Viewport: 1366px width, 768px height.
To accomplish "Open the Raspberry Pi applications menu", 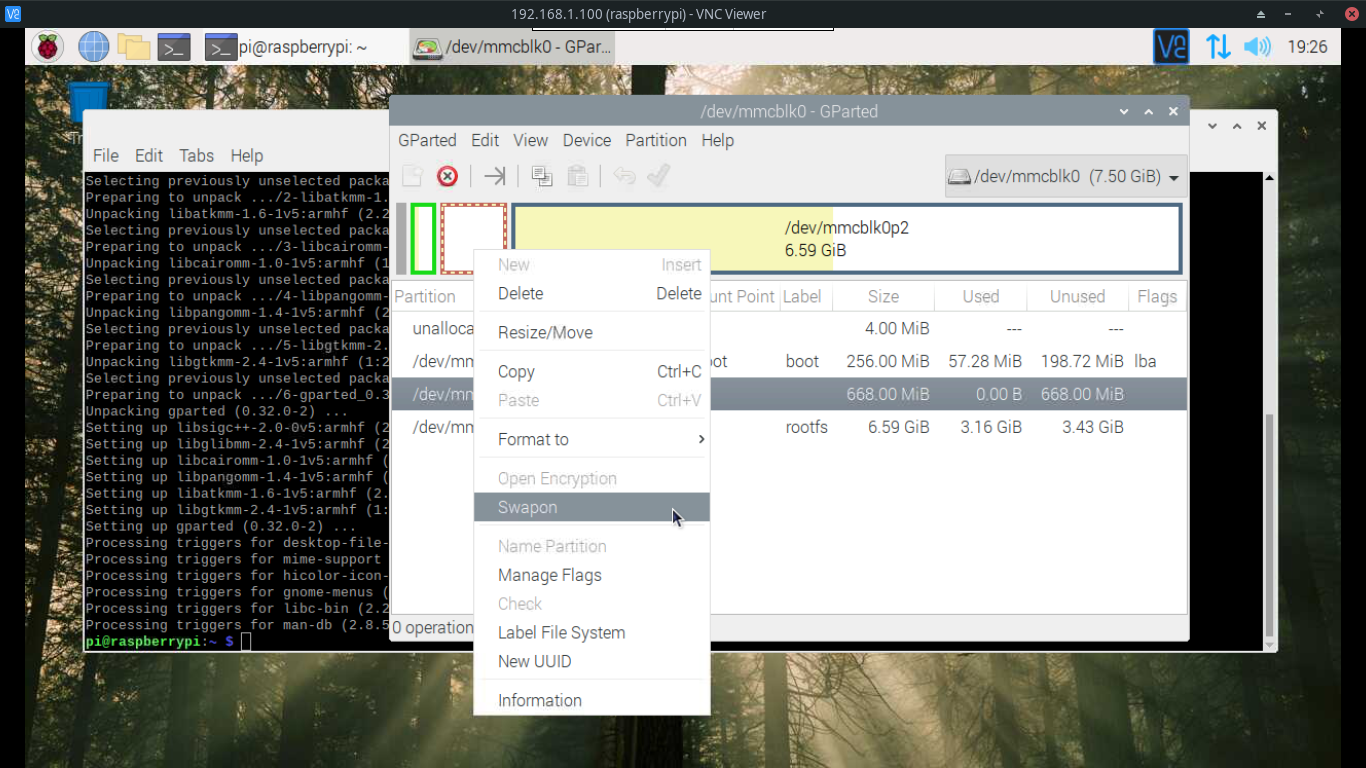I will click(x=47, y=47).
